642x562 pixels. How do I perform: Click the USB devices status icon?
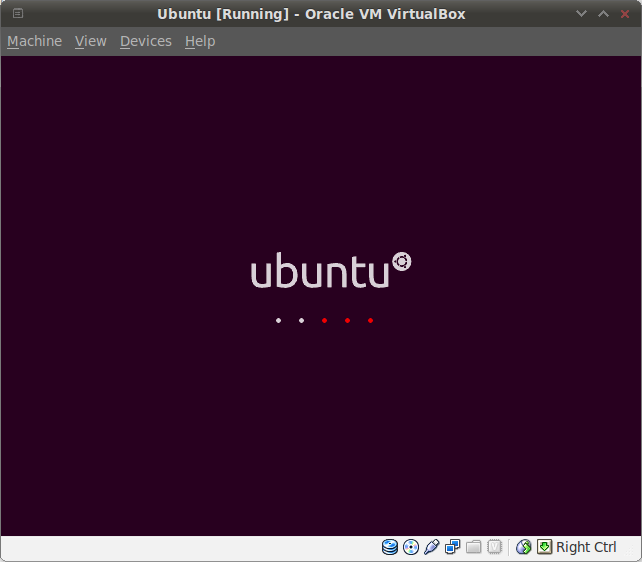(432, 547)
